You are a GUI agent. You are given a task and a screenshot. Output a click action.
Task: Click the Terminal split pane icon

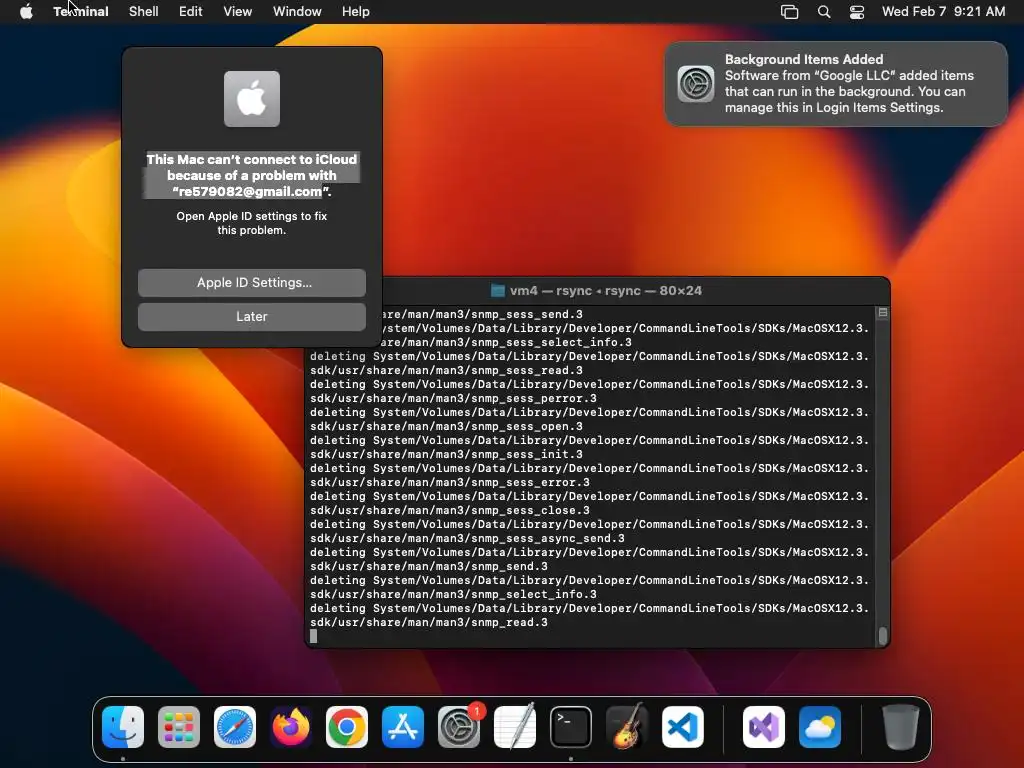(883, 313)
